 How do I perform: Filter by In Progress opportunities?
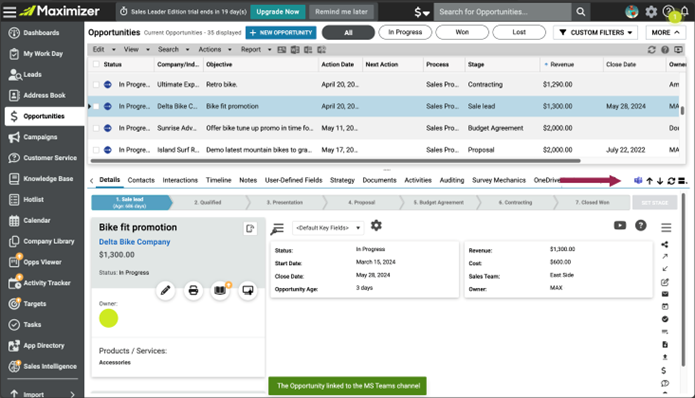[405, 32]
